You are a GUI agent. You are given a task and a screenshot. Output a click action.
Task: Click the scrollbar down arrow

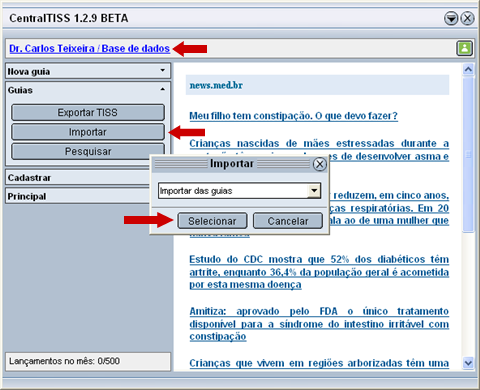pos(468,363)
